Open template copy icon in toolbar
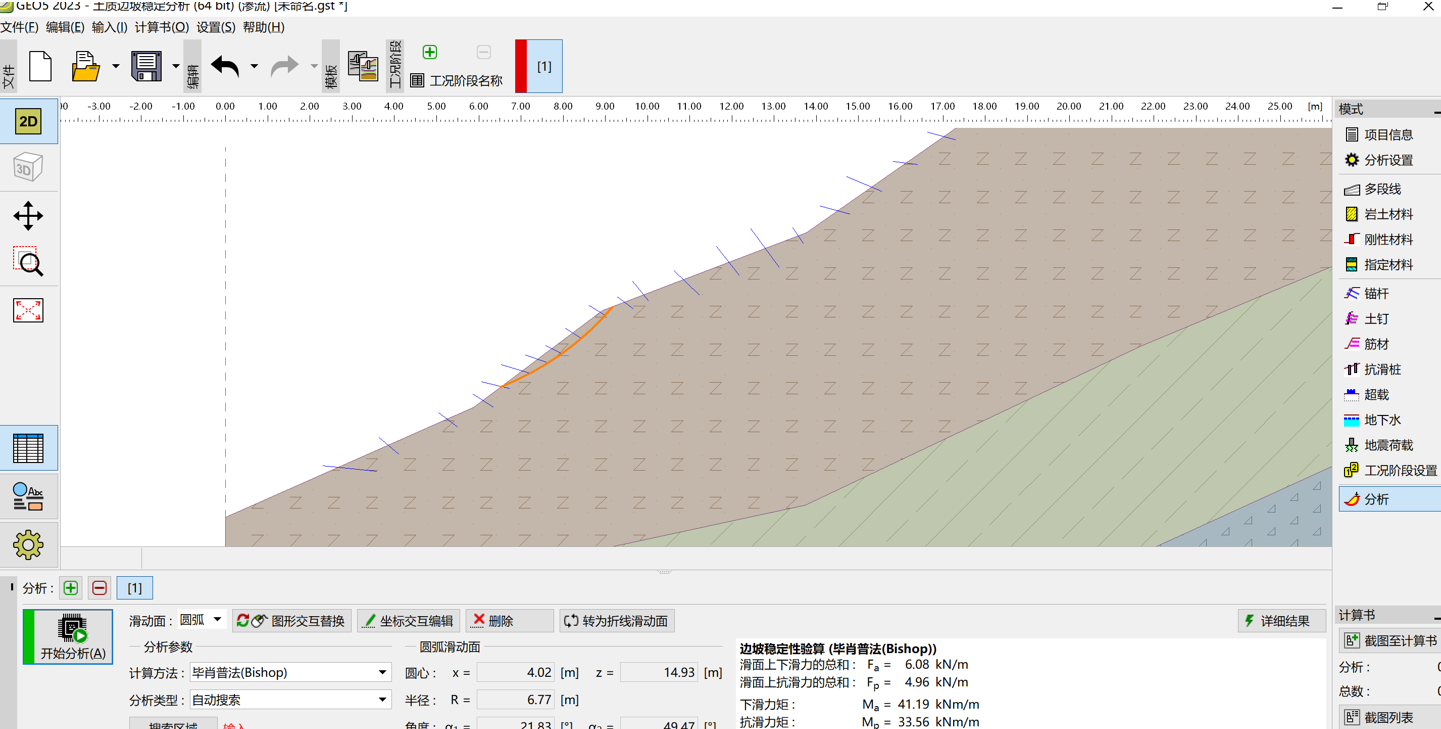This screenshot has width=1441, height=729. pyautogui.click(x=362, y=66)
